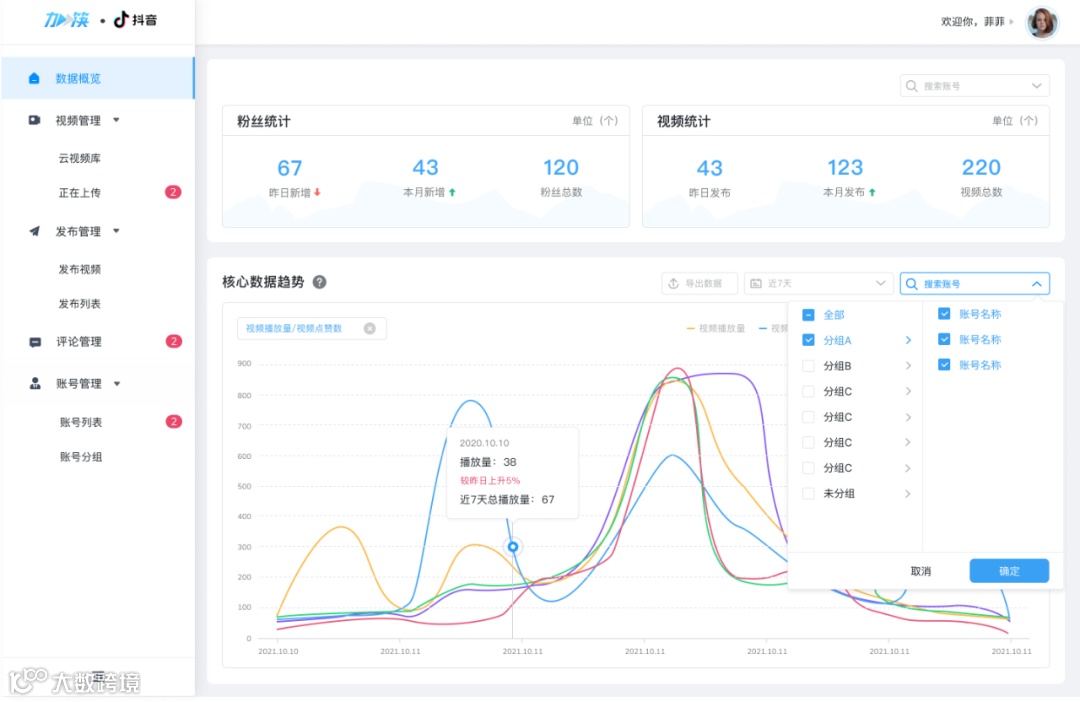Click the export icon on 导出数据 button

pos(669,283)
